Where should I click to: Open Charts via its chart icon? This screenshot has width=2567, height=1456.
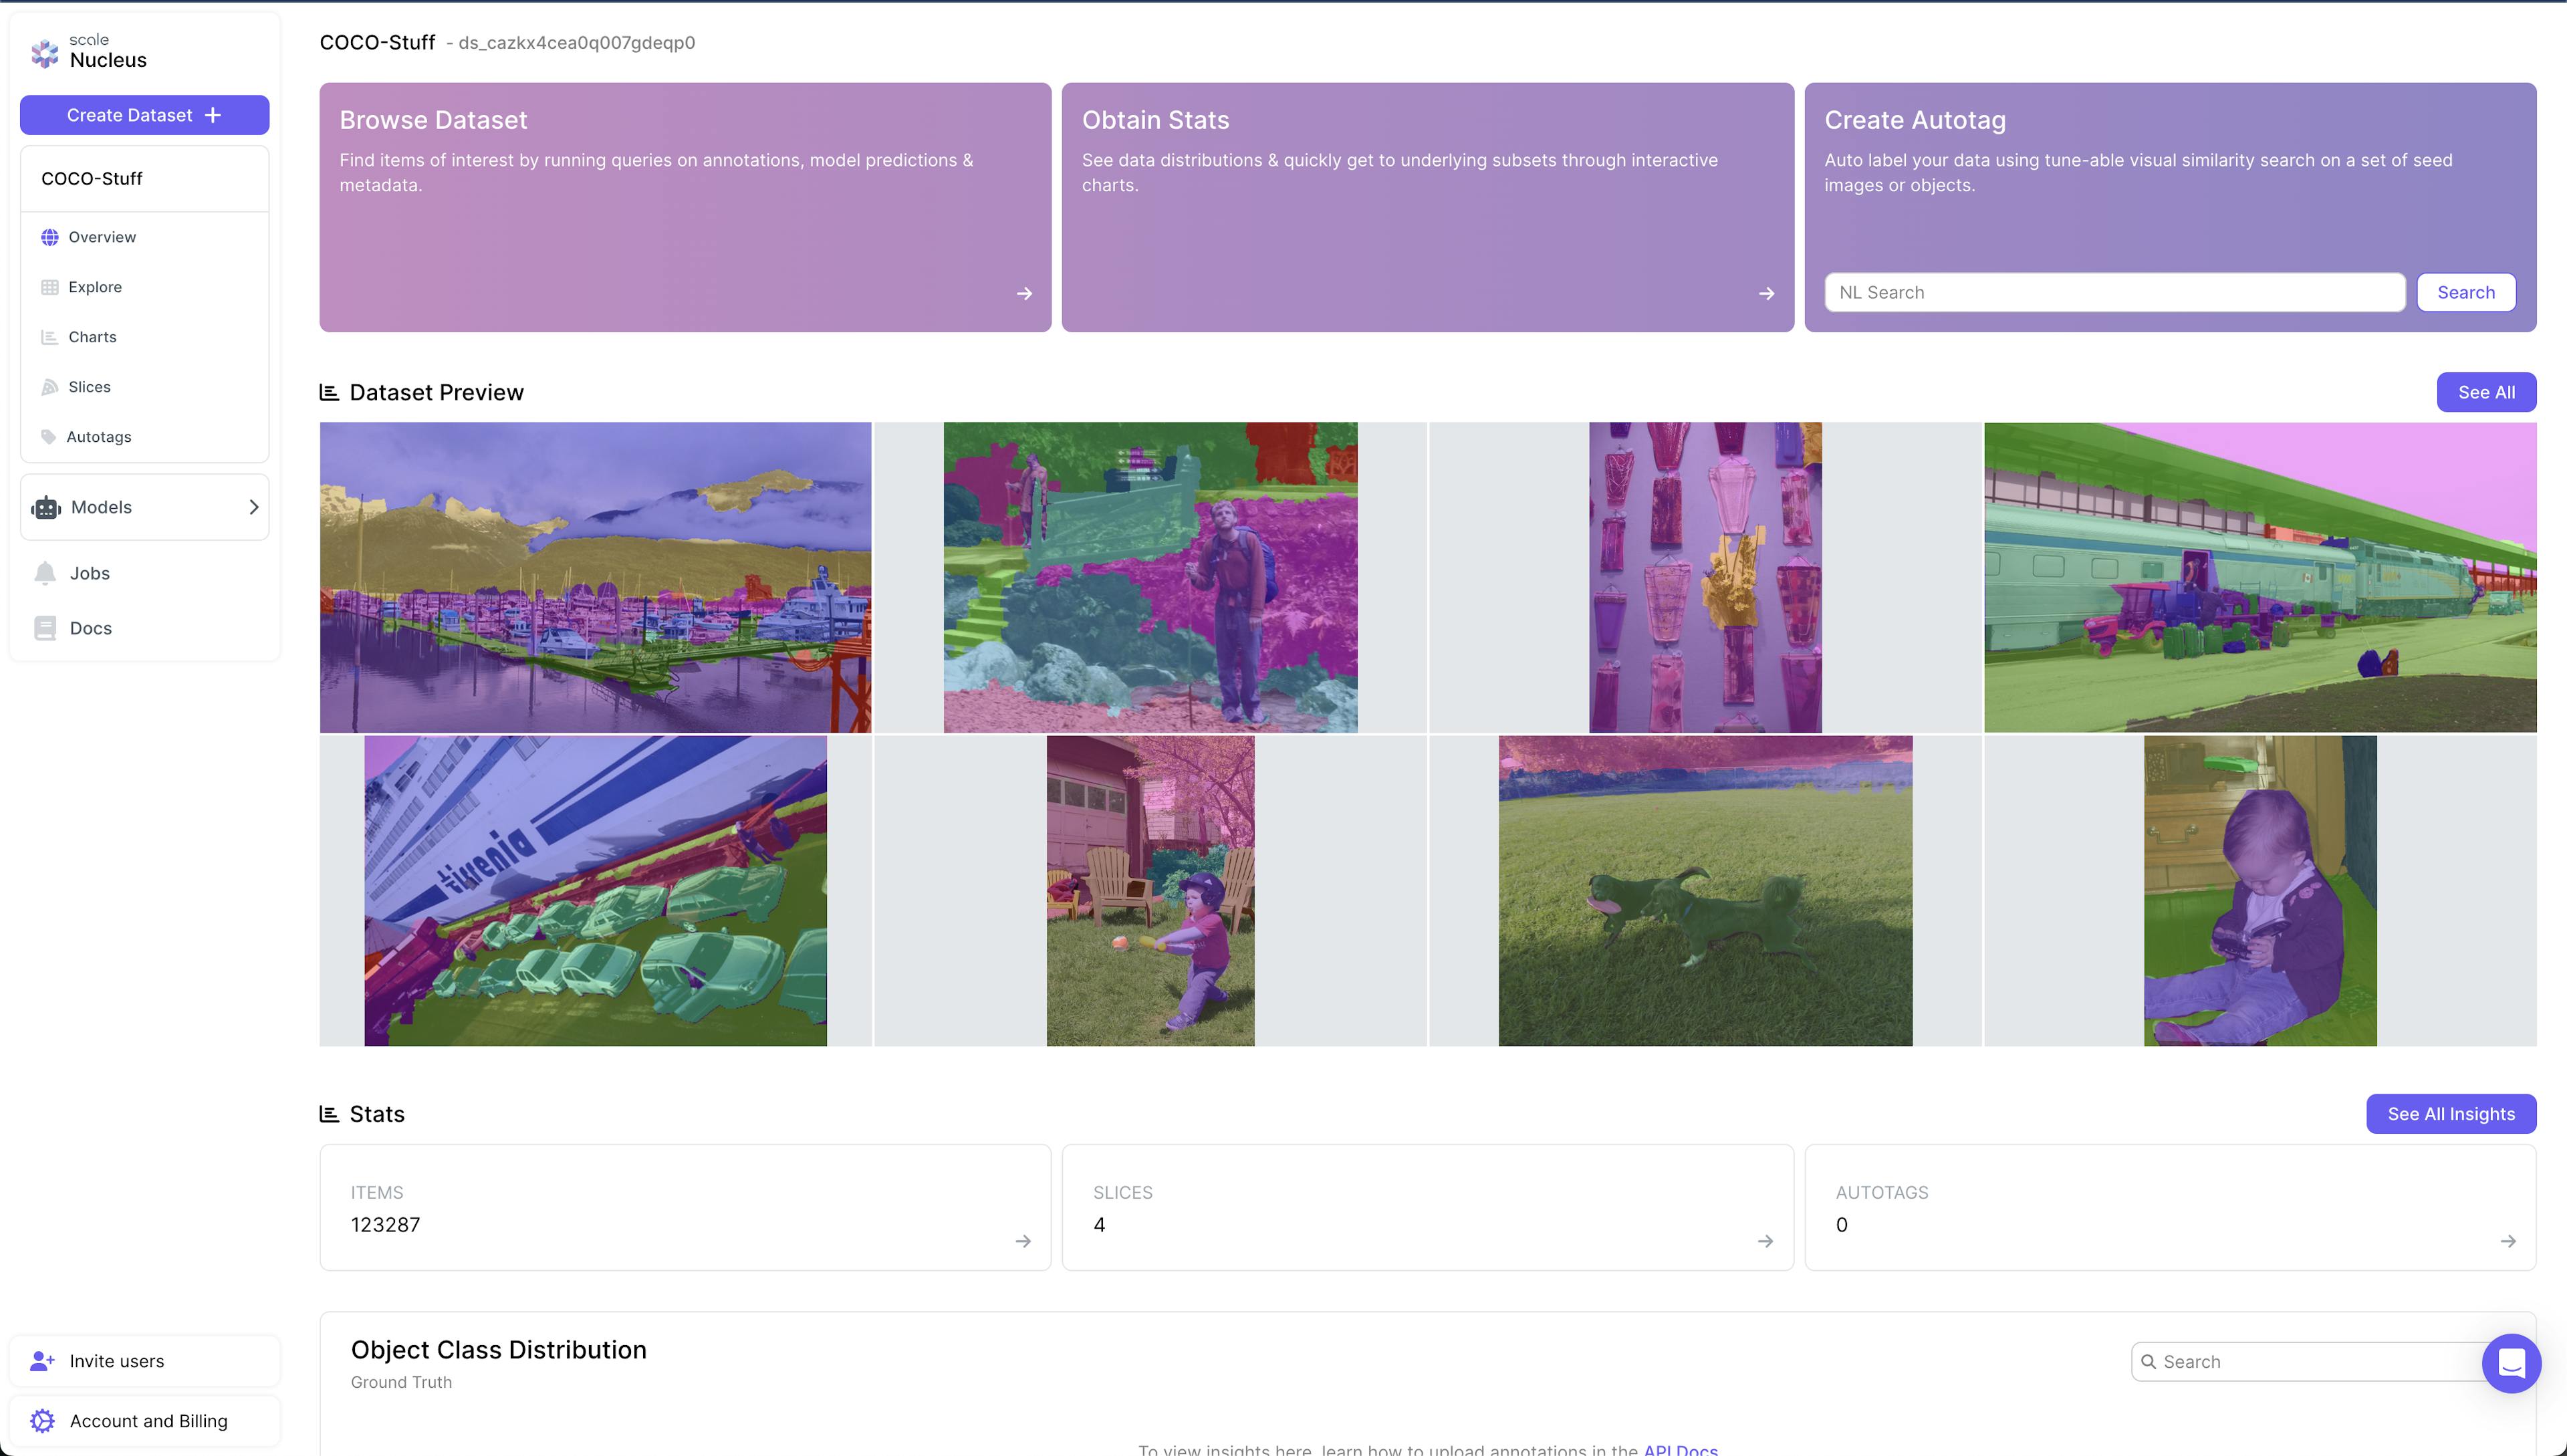(49, 337)
